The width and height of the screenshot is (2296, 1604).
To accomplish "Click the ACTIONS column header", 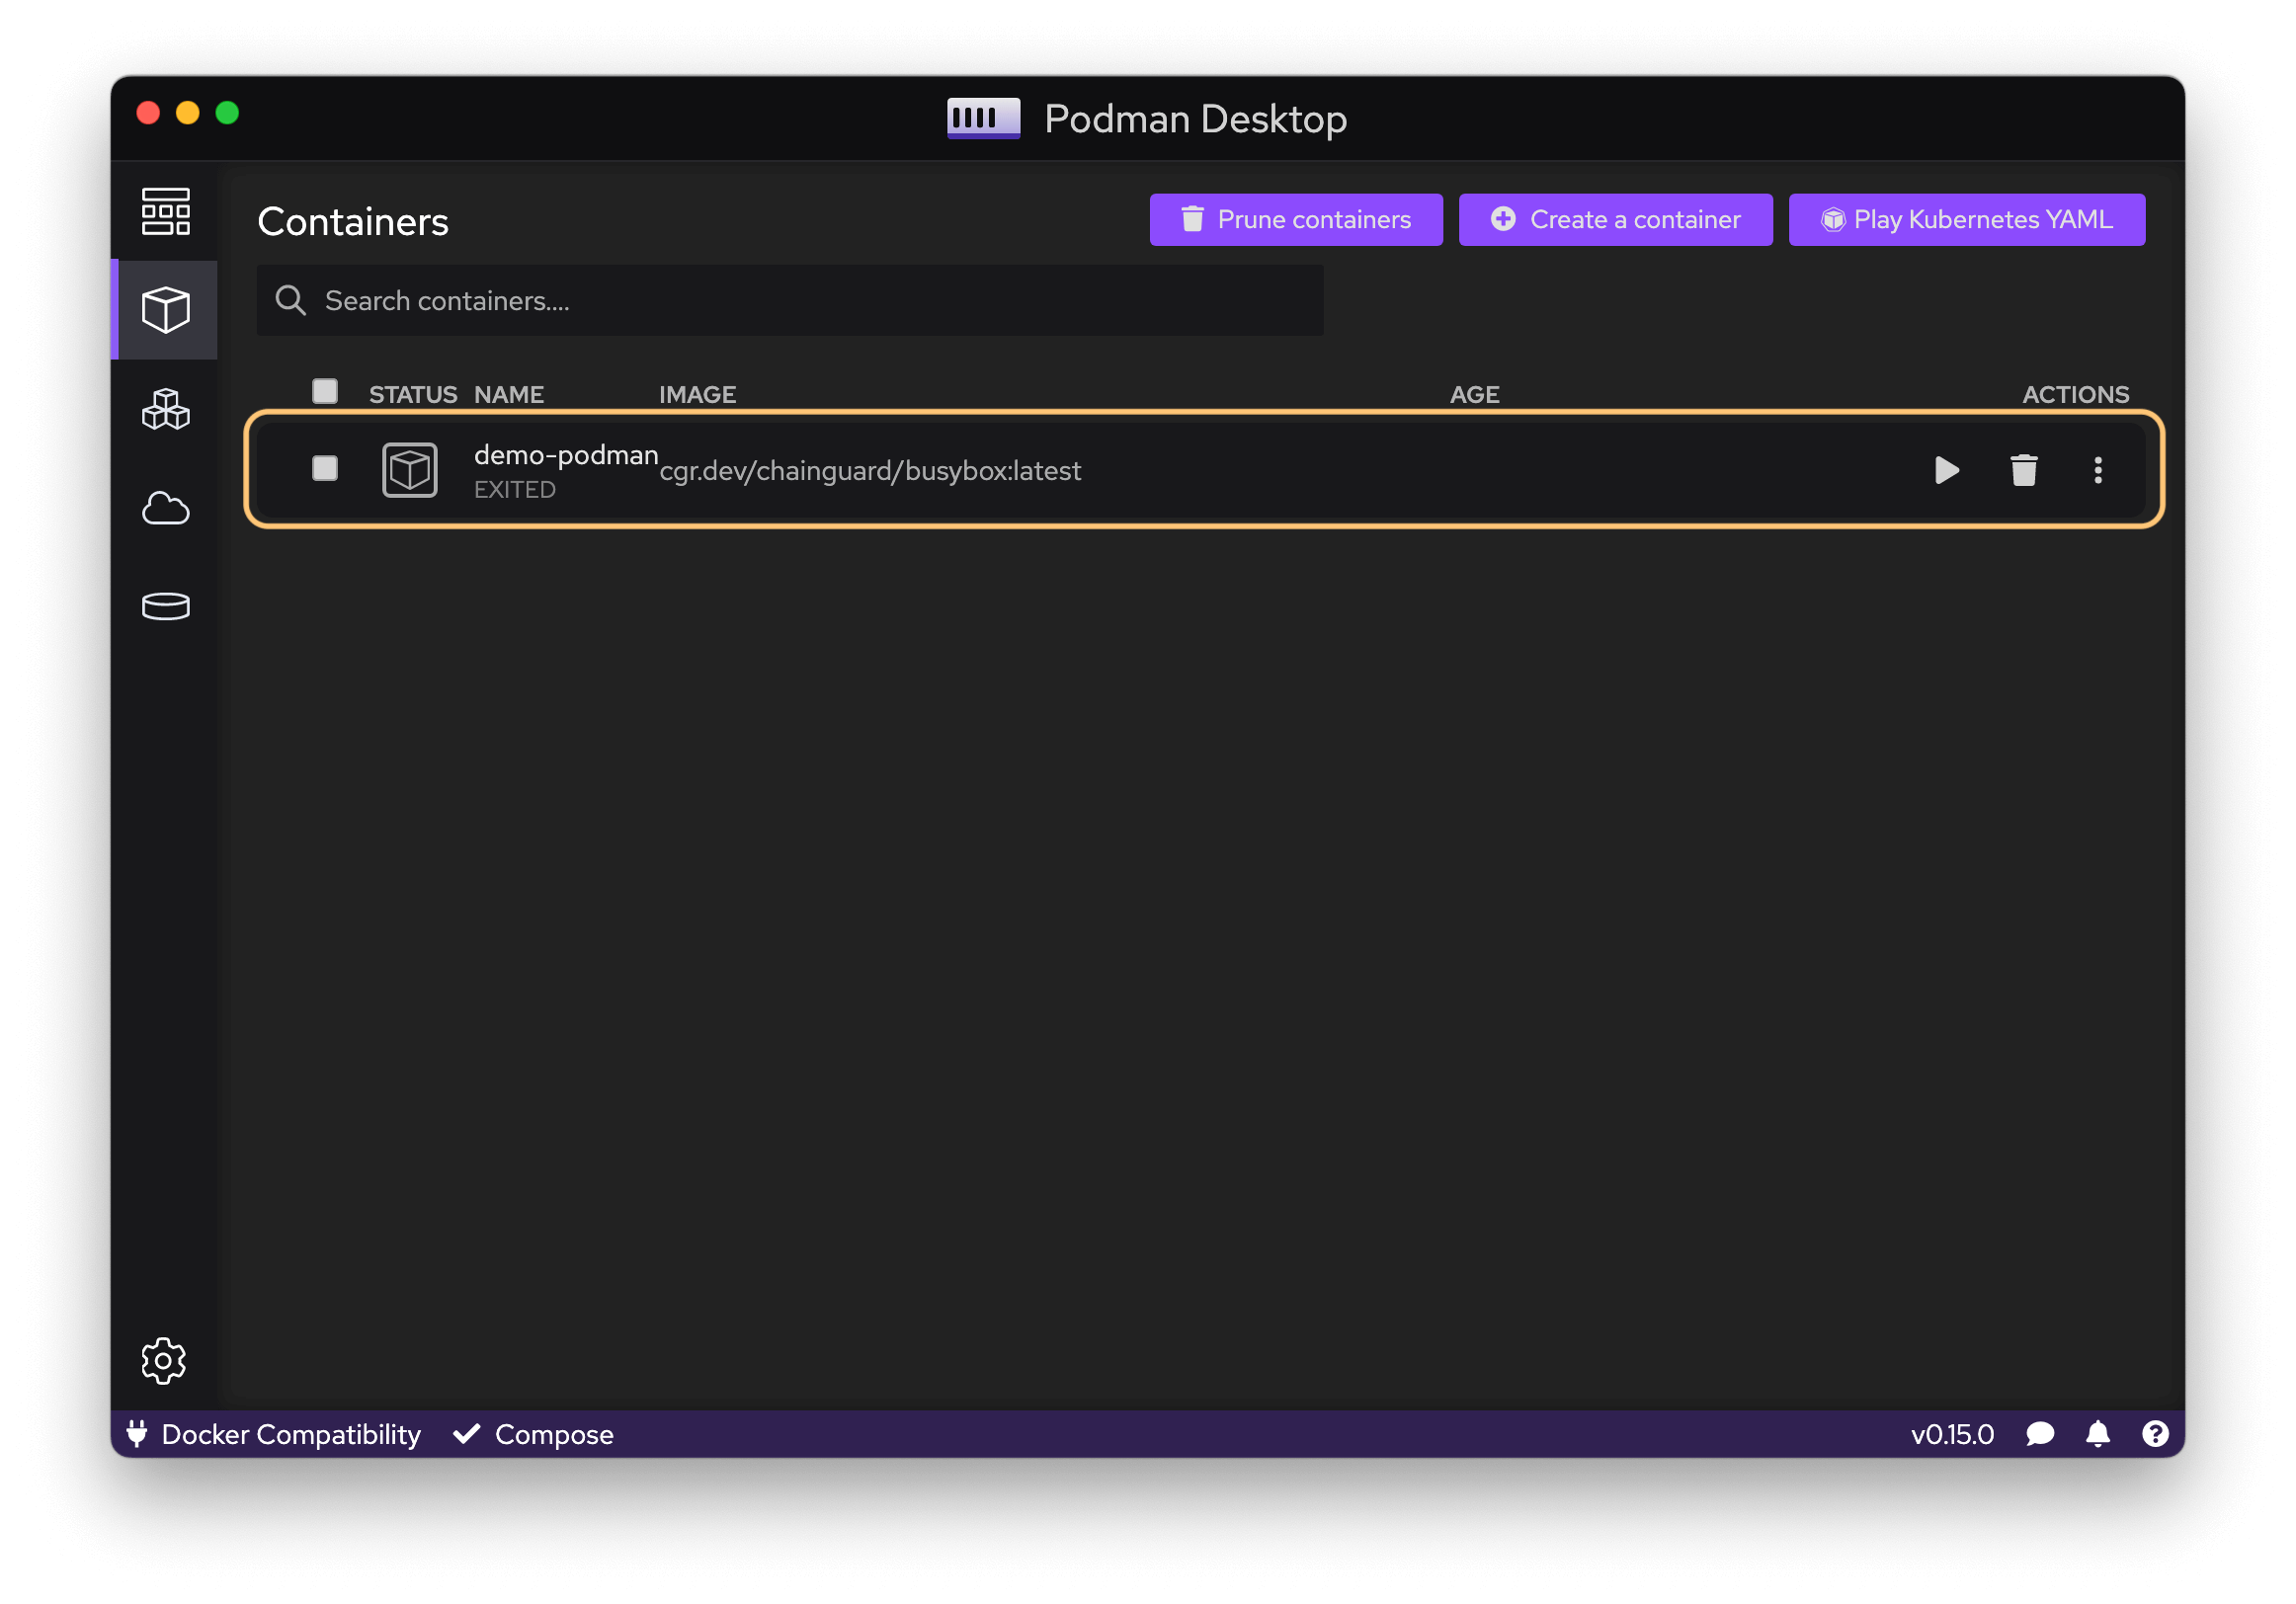I will tap(2075, 394).
